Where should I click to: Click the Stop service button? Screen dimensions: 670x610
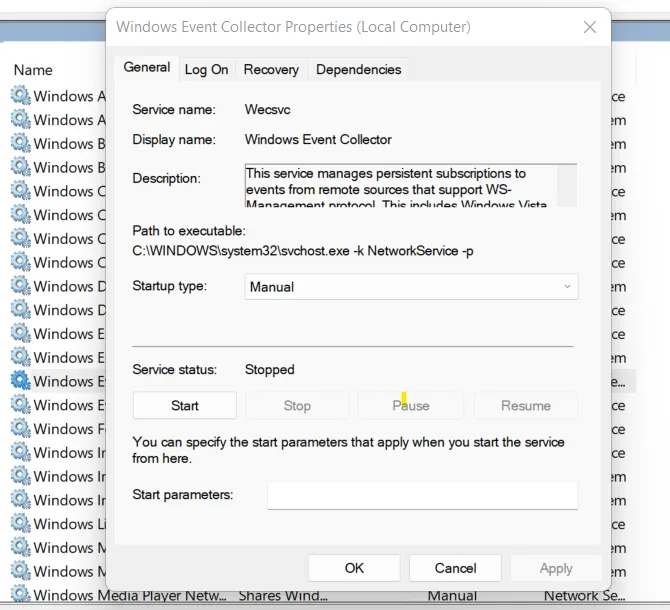tap(297, 405)
